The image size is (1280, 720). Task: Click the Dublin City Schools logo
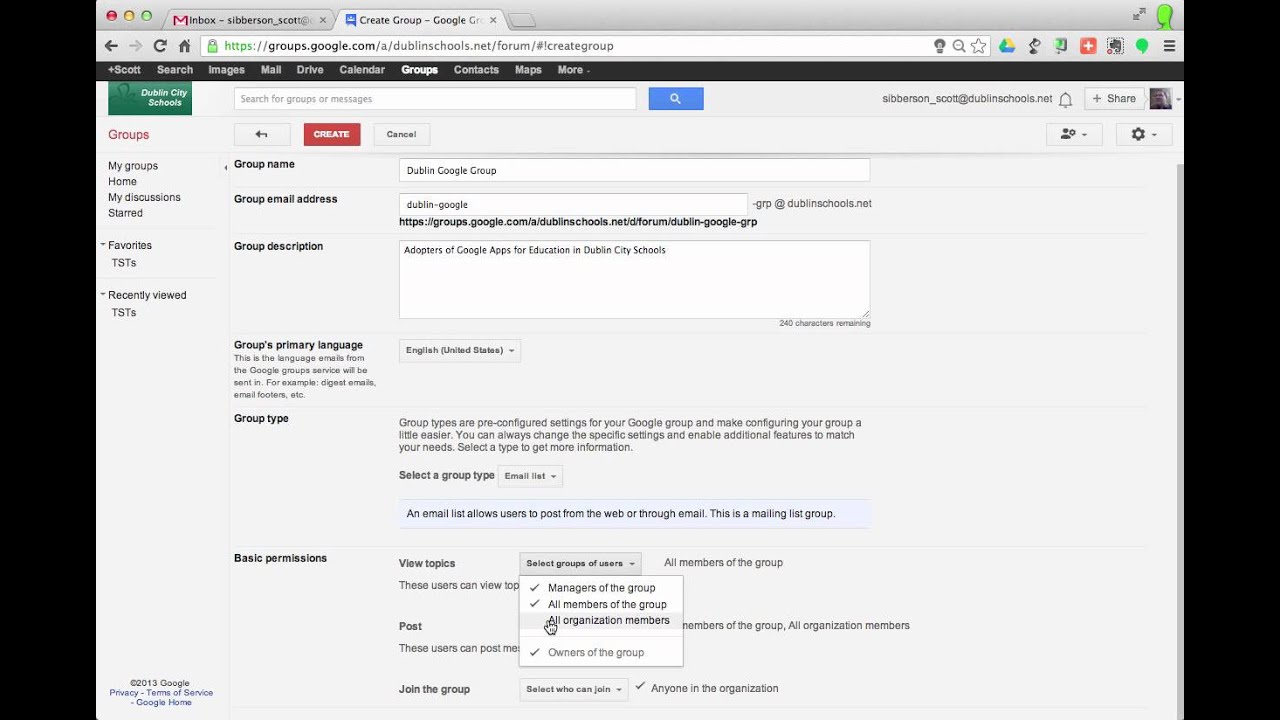pyautogui.click(x=150, y=98)
